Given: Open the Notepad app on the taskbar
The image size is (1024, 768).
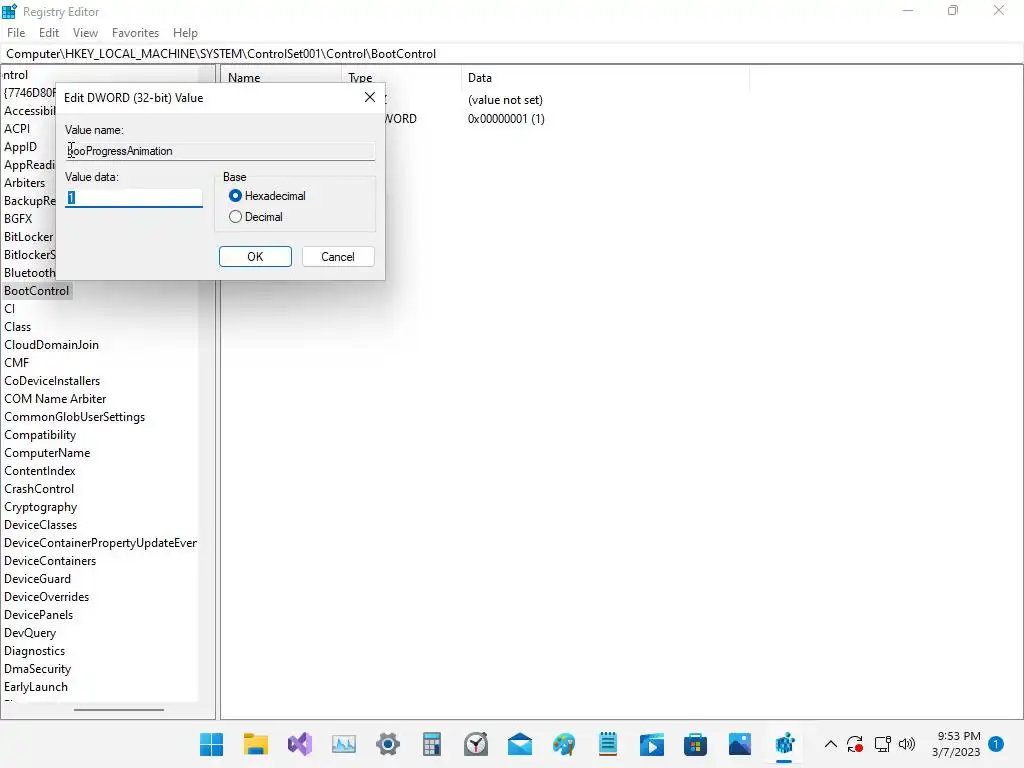Looking at the screenshot, I should 608,744.
